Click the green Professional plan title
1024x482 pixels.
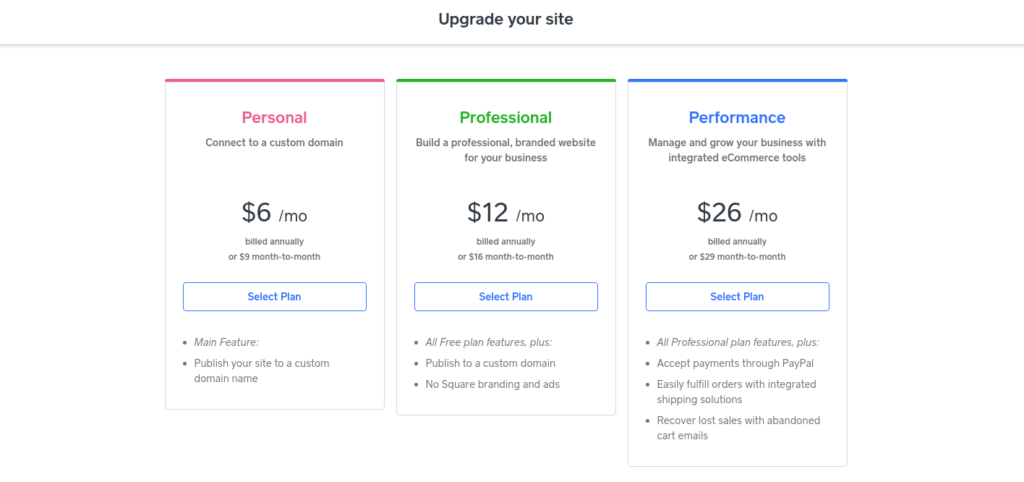click(x=505, y=118)
